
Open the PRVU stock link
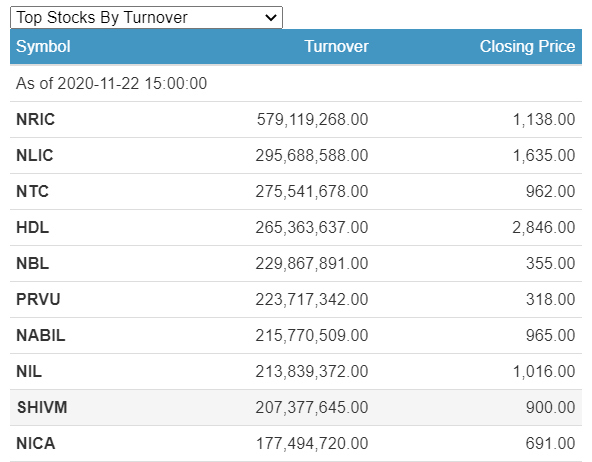pyautogui.click(x=38, y=299)
